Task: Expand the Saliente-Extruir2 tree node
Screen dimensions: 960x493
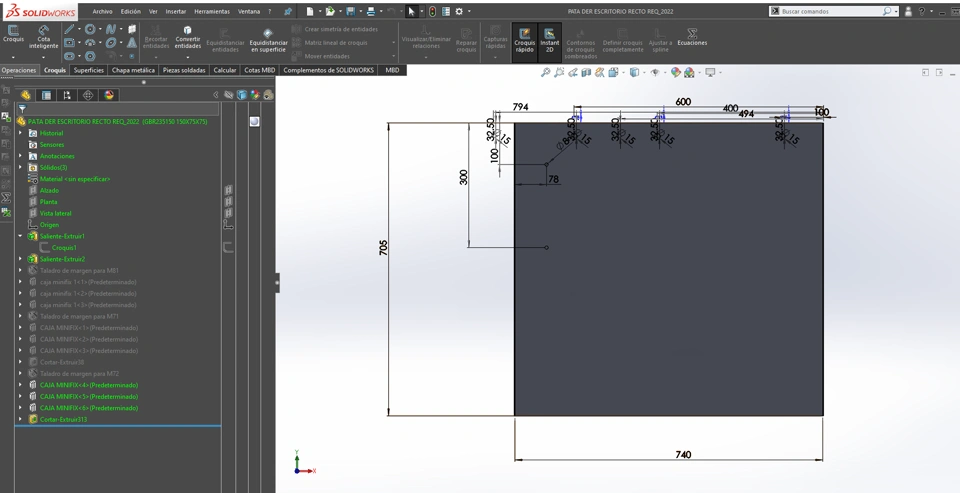Action: [20, 259]
